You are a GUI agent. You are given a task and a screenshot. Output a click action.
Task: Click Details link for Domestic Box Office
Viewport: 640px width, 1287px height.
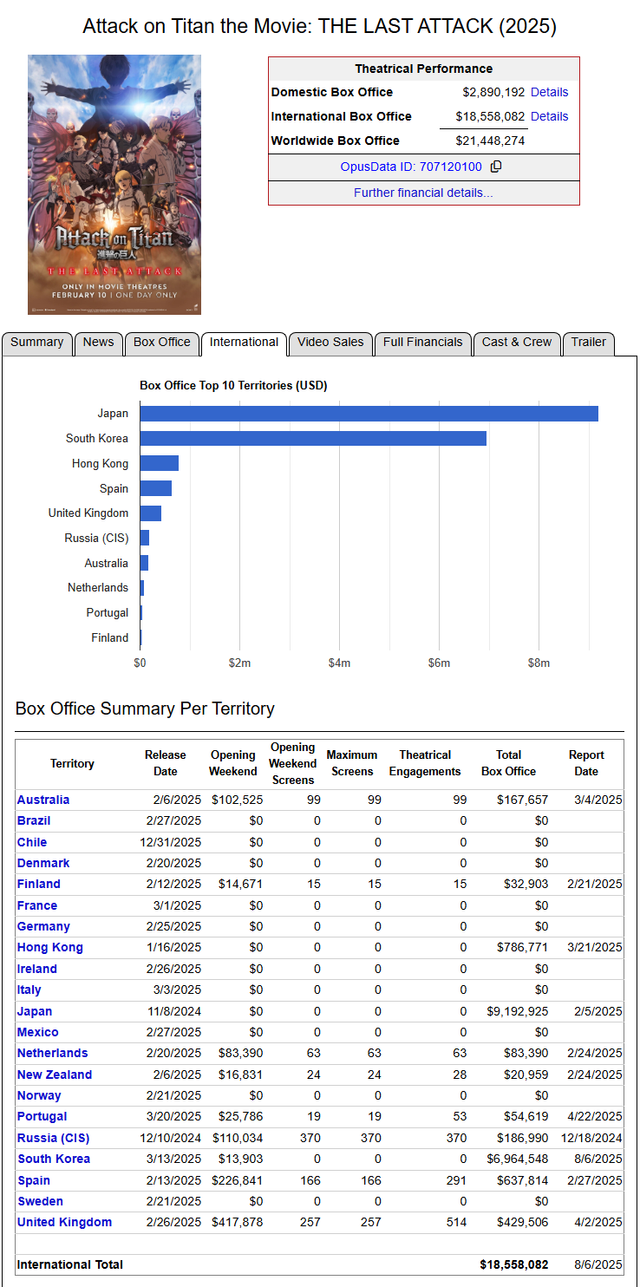pos(549,92)
